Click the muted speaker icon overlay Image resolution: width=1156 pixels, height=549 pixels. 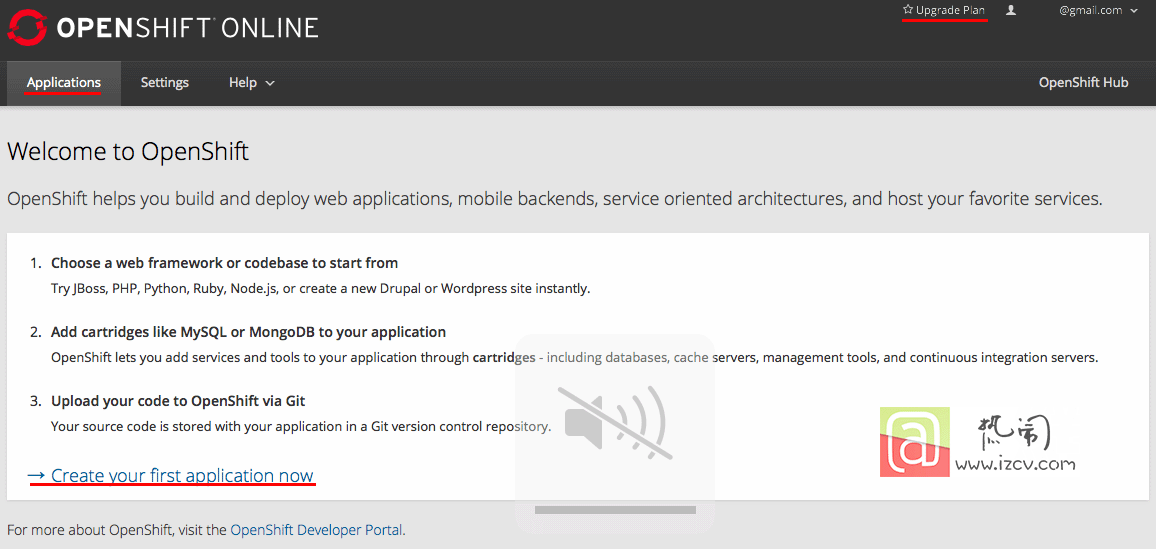[616, 422]
